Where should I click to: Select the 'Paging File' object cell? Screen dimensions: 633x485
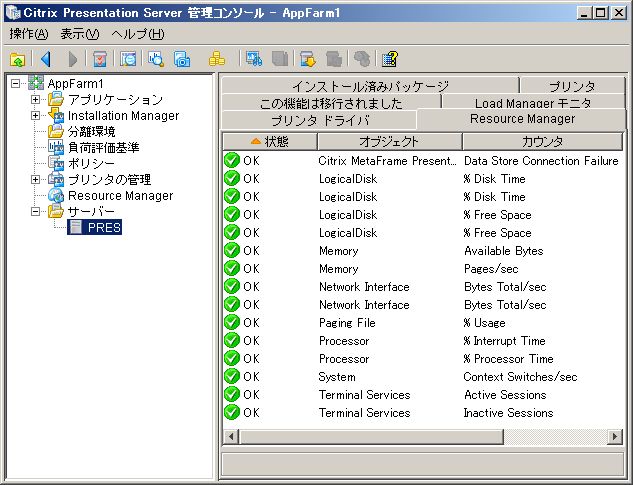(347, 323)
